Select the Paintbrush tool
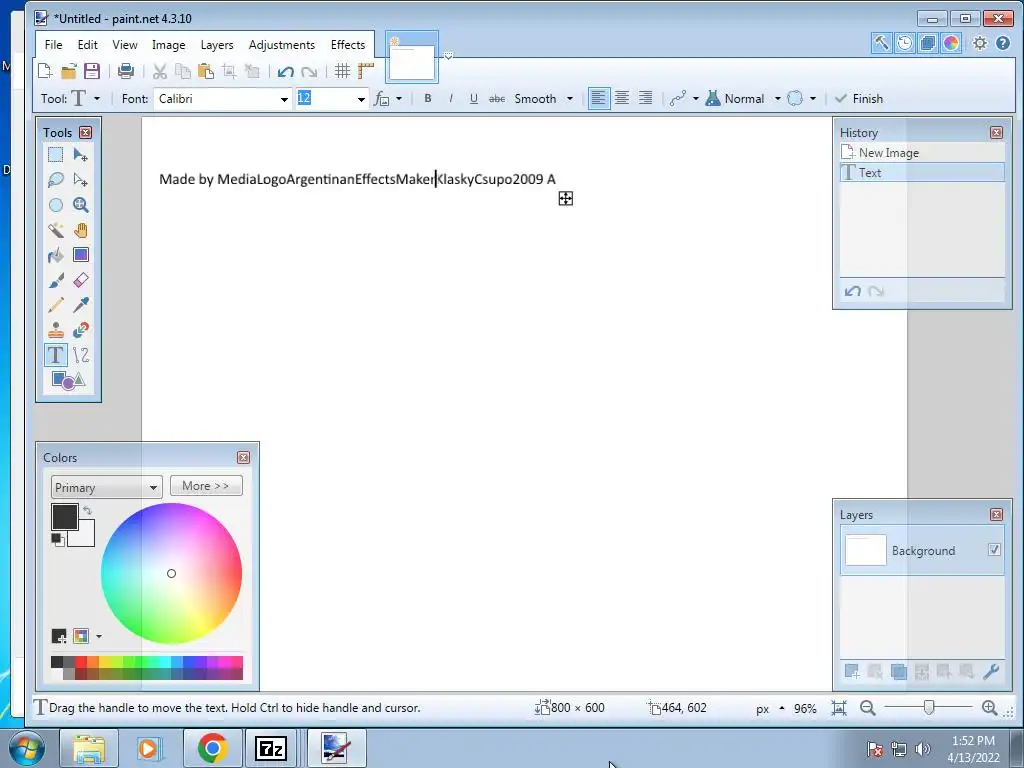This screenshot has height=768, width=1024. click(56, 280)
